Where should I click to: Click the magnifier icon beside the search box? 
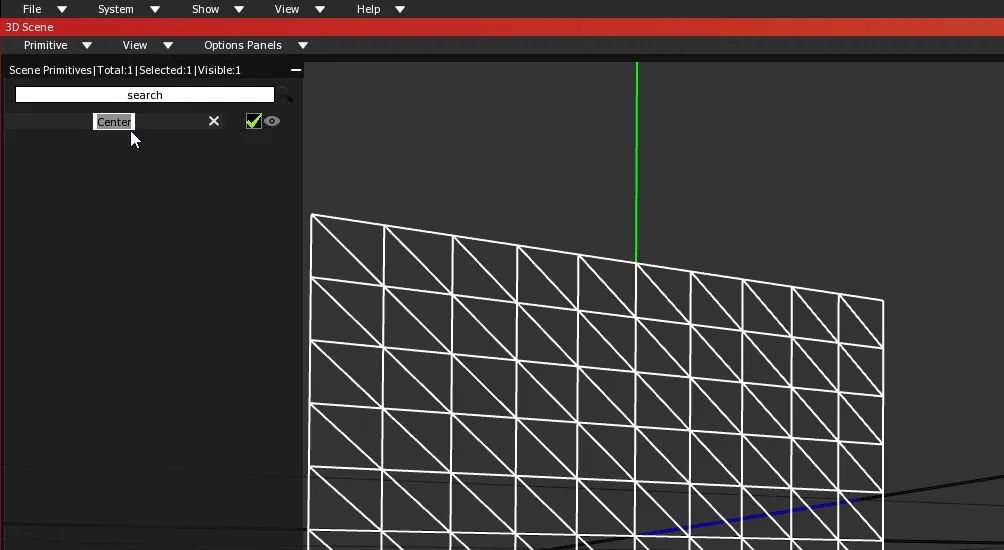(285, 95)
